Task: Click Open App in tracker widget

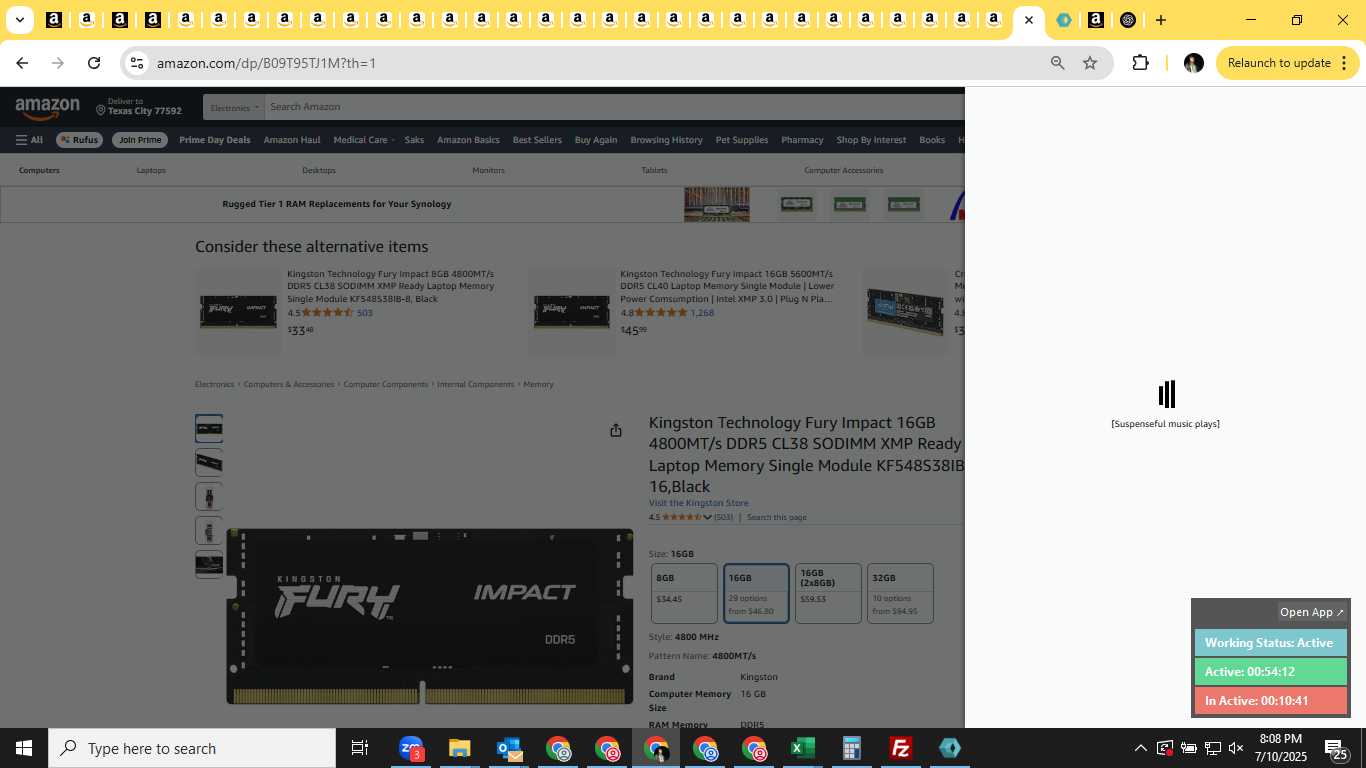Action: click(1312, 612)
